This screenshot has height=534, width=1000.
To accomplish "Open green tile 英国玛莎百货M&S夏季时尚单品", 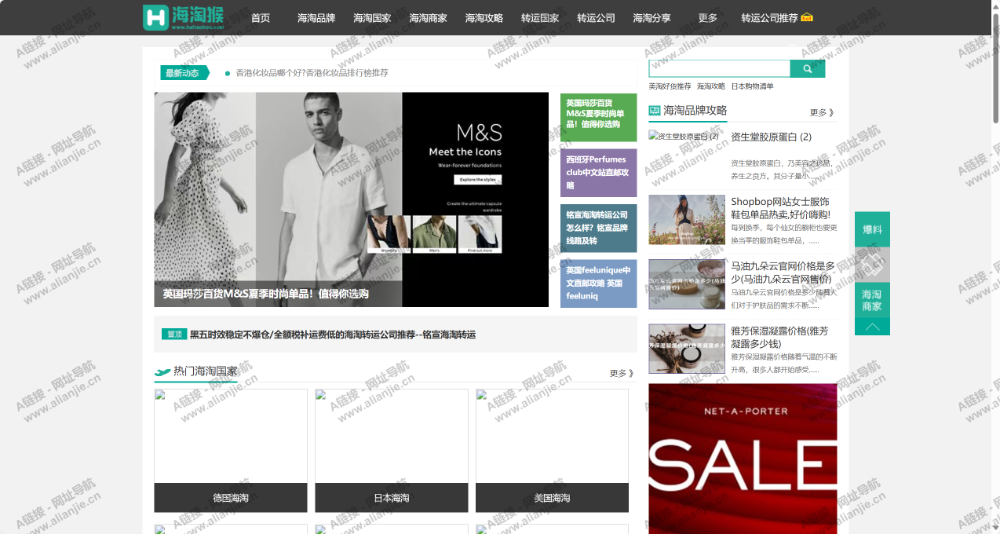I will [598, 117].
